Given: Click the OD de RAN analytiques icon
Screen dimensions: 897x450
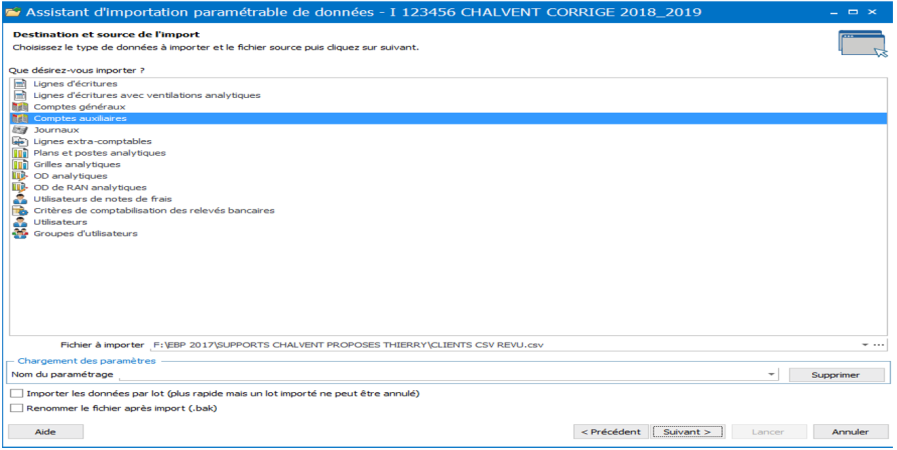Looking at the screenshot, I should (20, 187).
